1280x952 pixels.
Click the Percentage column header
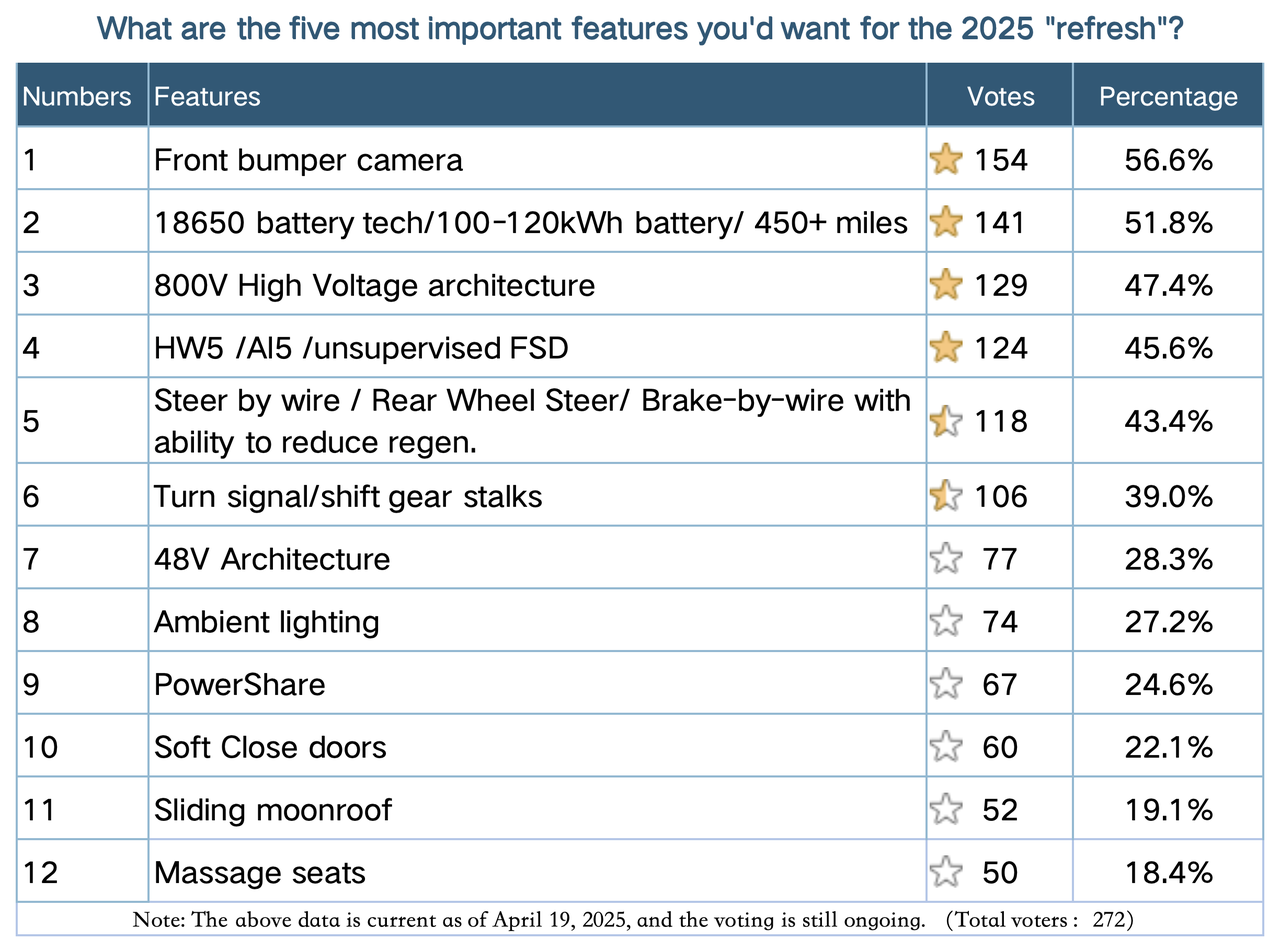click(1168, 96)
